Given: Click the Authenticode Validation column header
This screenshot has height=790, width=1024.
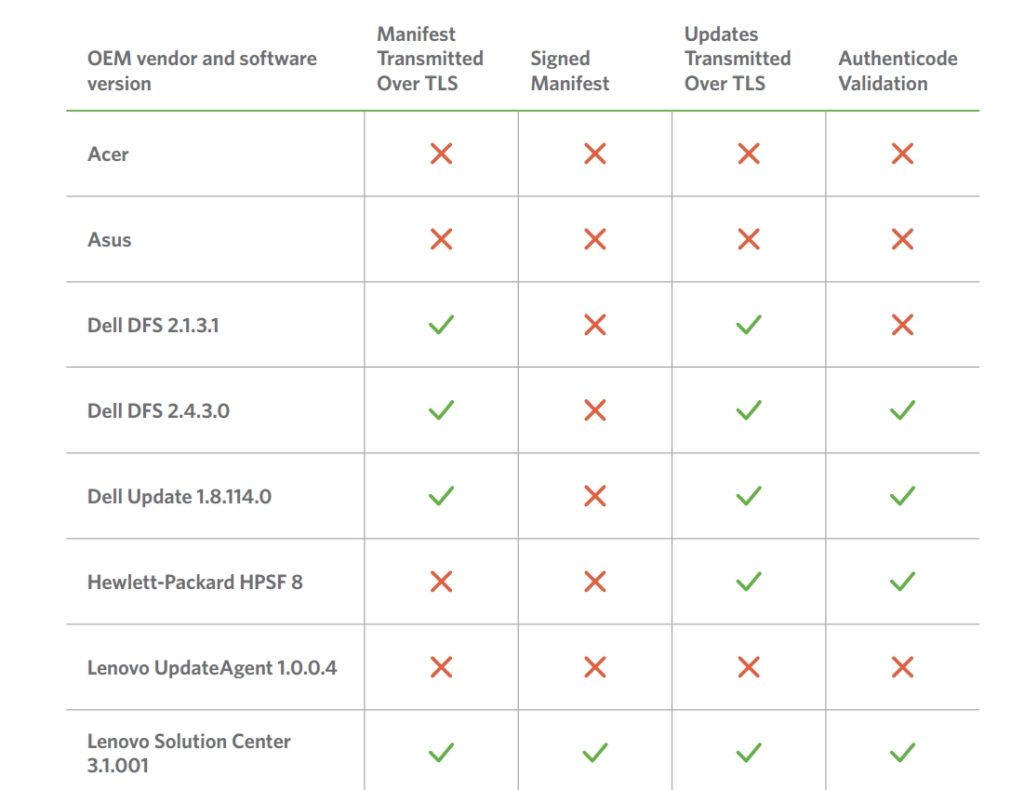Looking at the screenshot, I should (x=897, y=71).
